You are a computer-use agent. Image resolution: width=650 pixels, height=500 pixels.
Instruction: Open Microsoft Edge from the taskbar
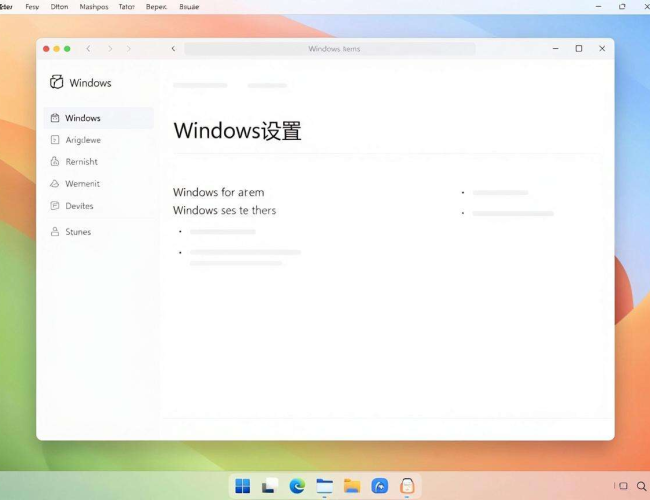tap(297, 485)
